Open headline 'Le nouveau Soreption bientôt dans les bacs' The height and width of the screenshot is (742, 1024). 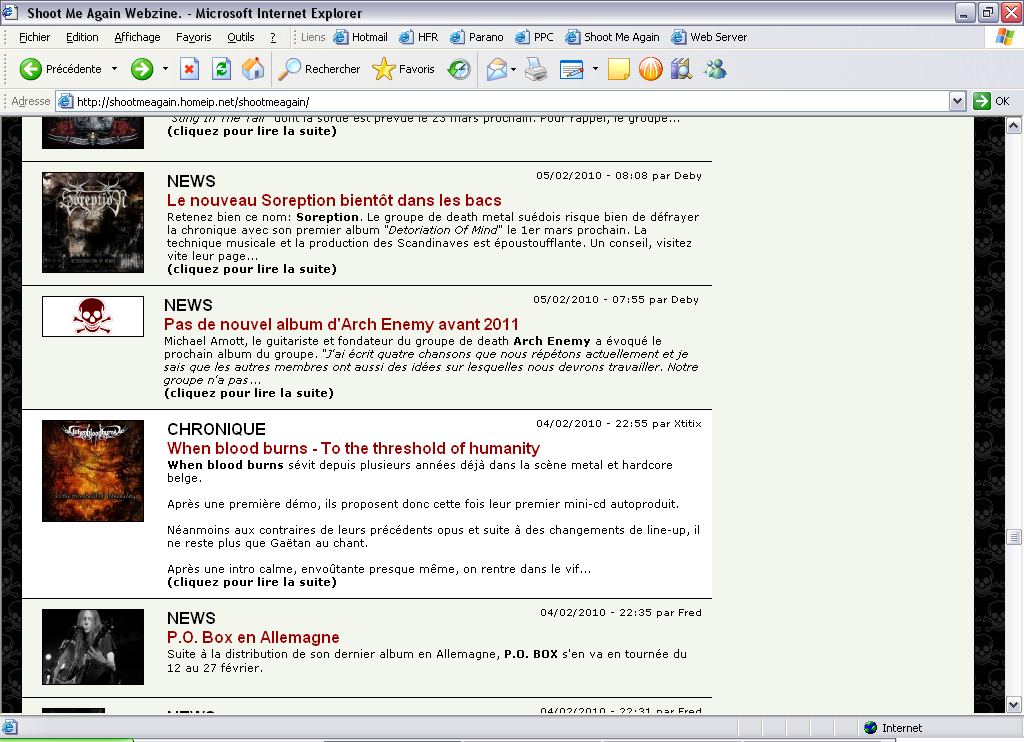click(334, 200)
